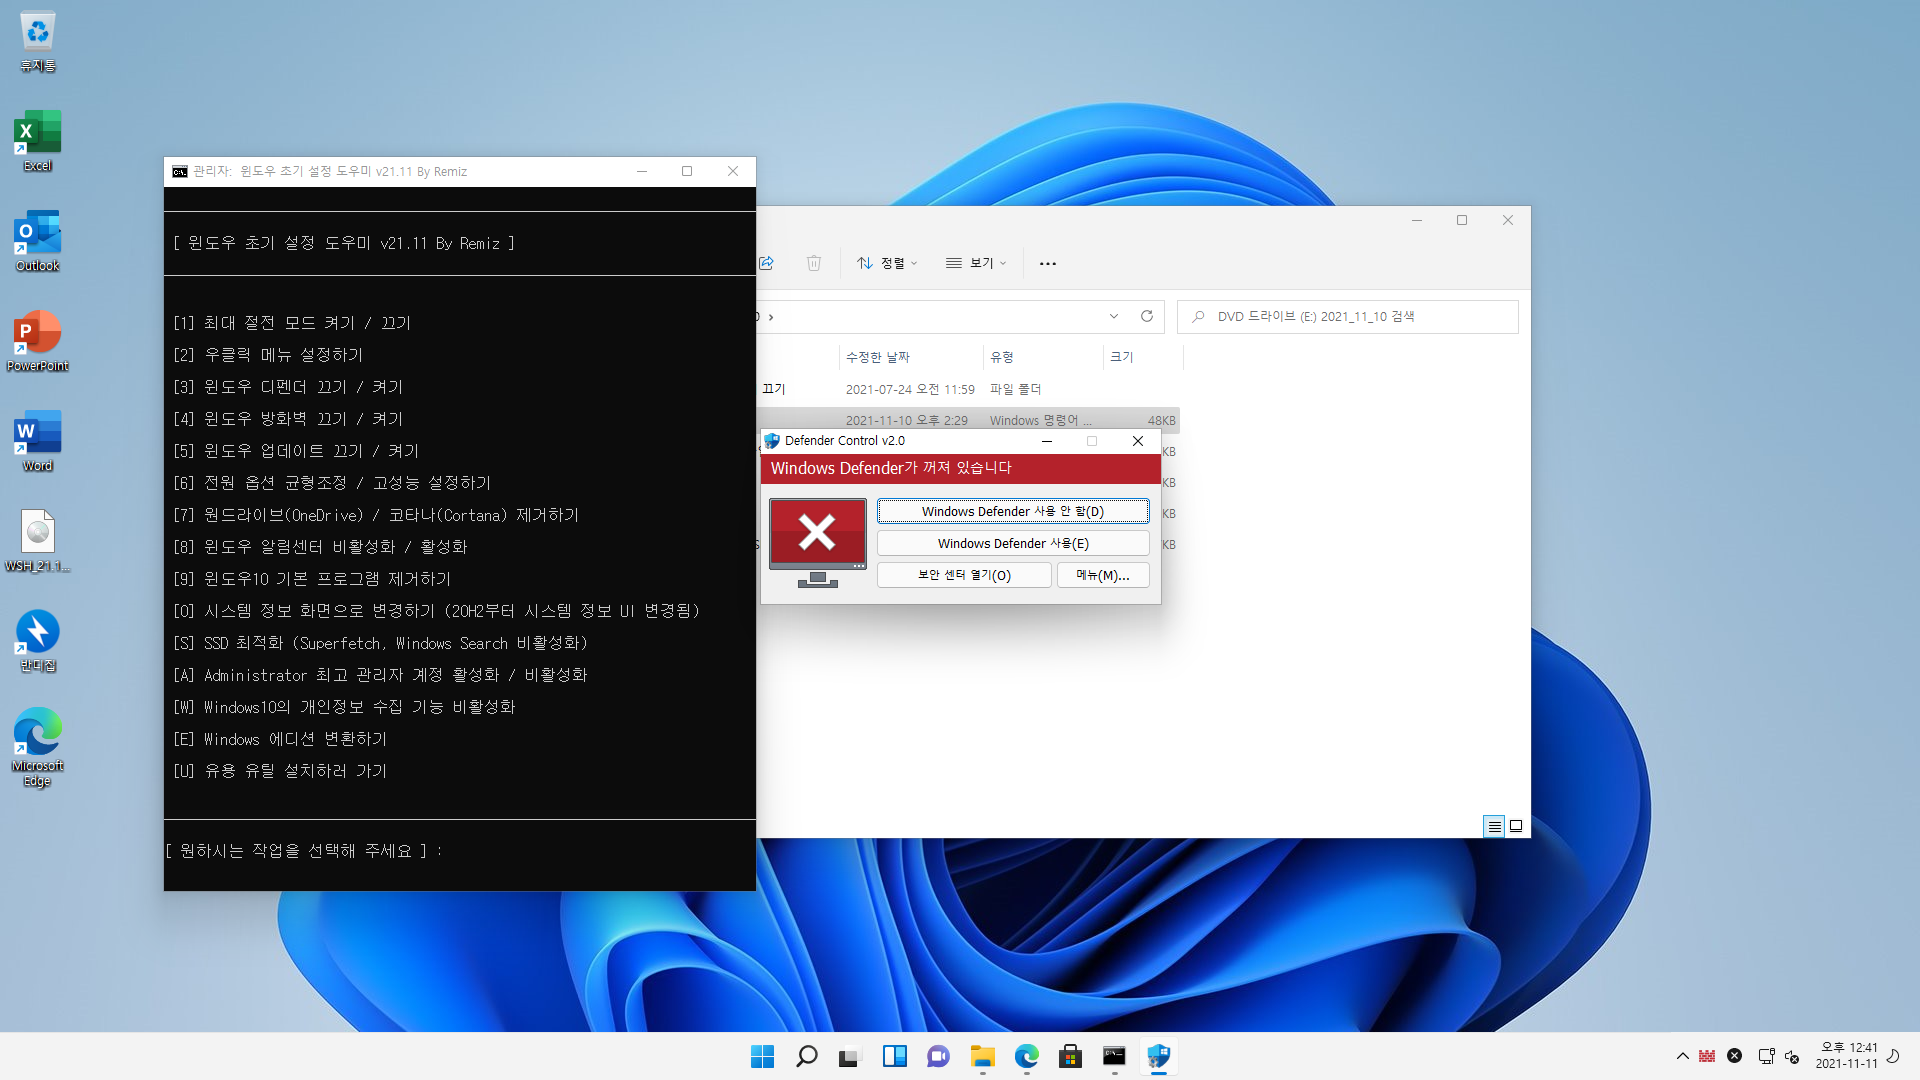Open the clock and date display
Image resolution: width=1920 pixels, height=1080 pixels.
[x=1847, y=1056]
